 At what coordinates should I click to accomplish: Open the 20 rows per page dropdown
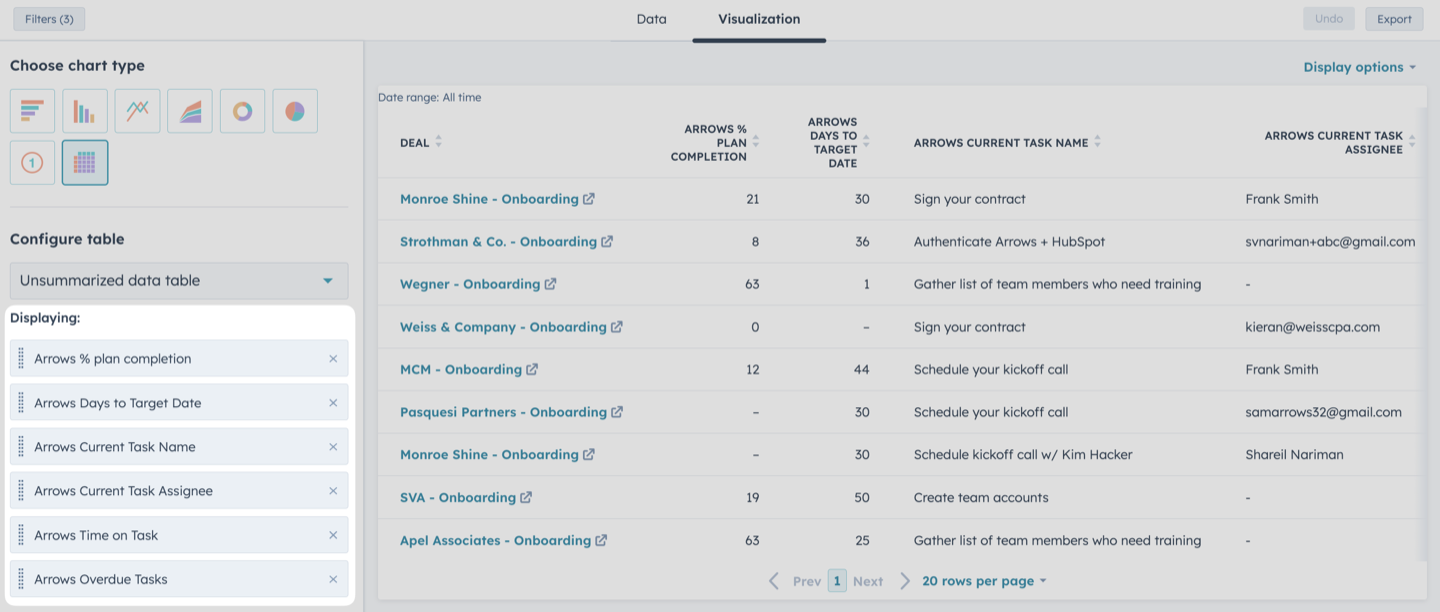click(984, 581)
